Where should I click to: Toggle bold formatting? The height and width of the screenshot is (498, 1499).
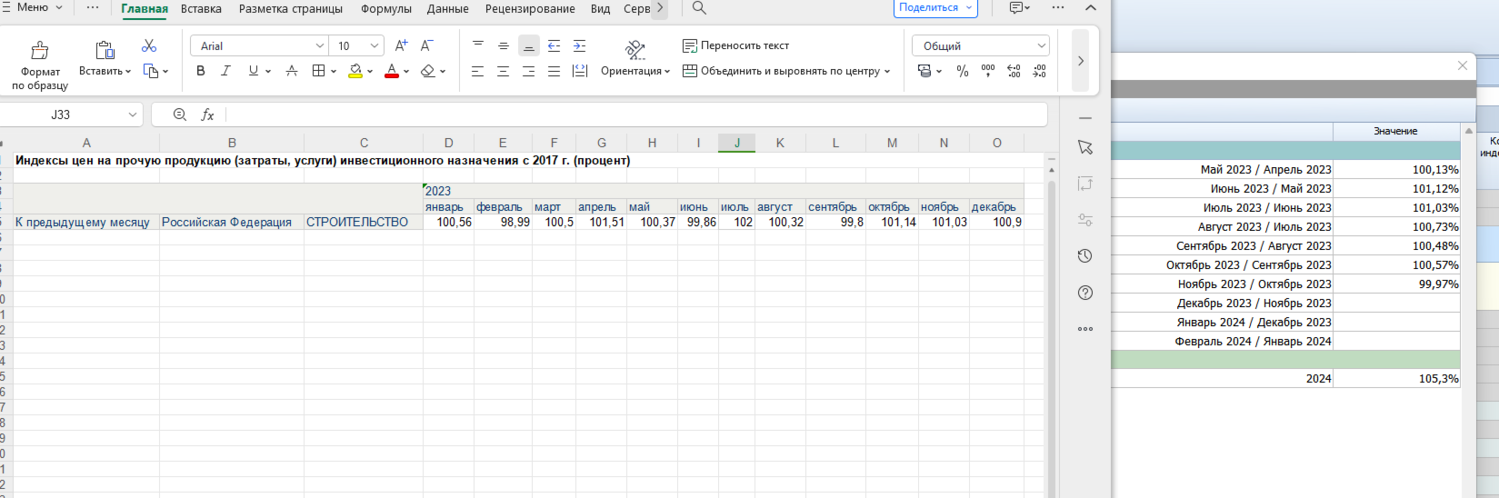201,71
